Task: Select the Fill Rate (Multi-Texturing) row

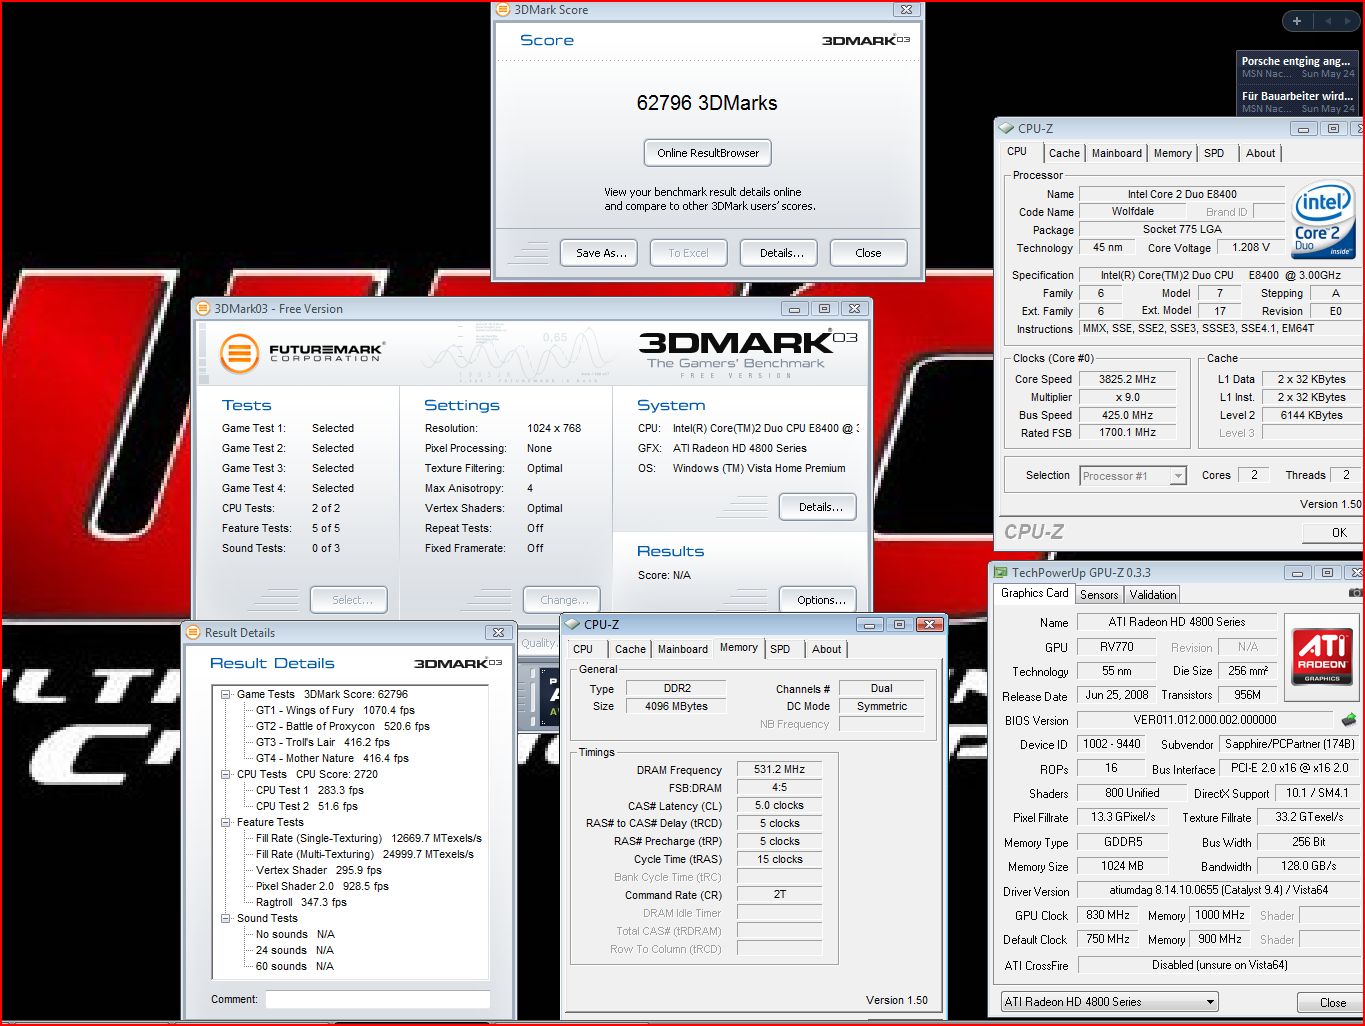Action: click(x=365, y=854)
